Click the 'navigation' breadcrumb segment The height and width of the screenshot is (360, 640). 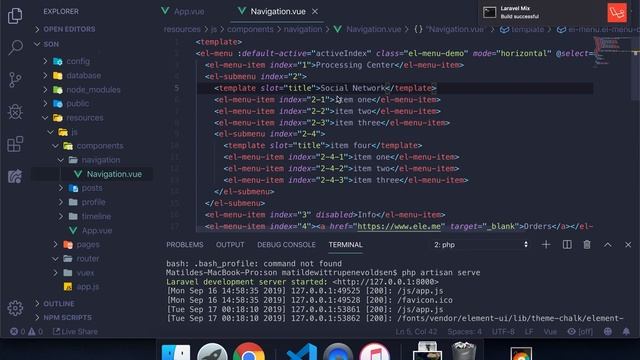(303, 29)
